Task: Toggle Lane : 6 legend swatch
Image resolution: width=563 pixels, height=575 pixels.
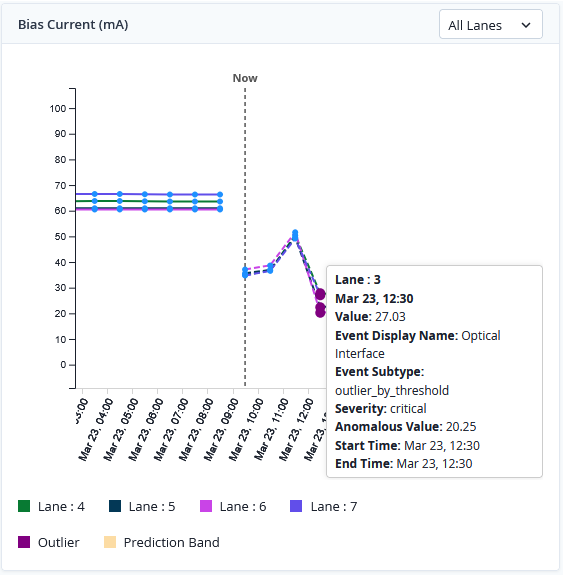Action: tap(206, 506)
